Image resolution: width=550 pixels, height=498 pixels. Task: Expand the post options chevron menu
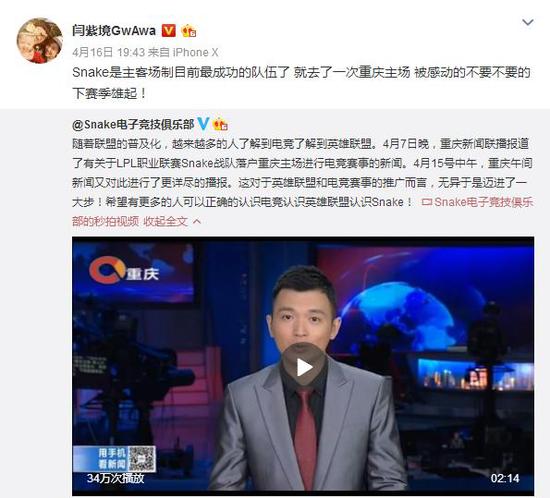[528, 22]
